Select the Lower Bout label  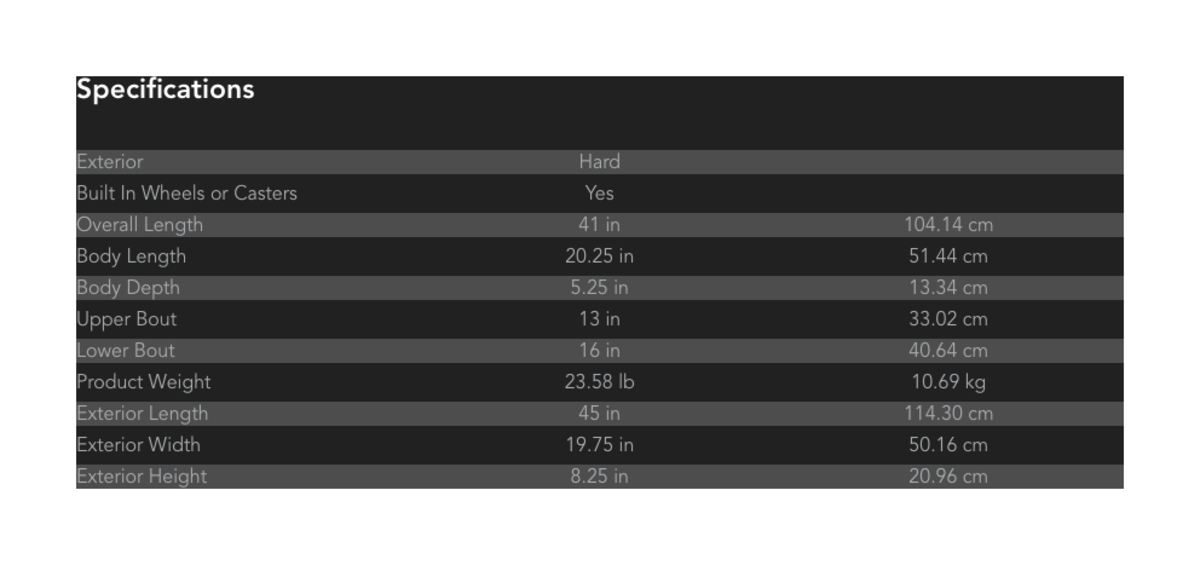tap(125, 351)
